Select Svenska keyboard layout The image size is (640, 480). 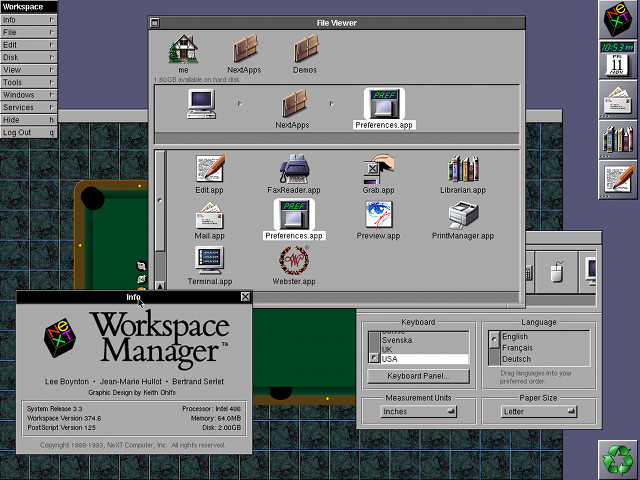[x=424, y=340]
